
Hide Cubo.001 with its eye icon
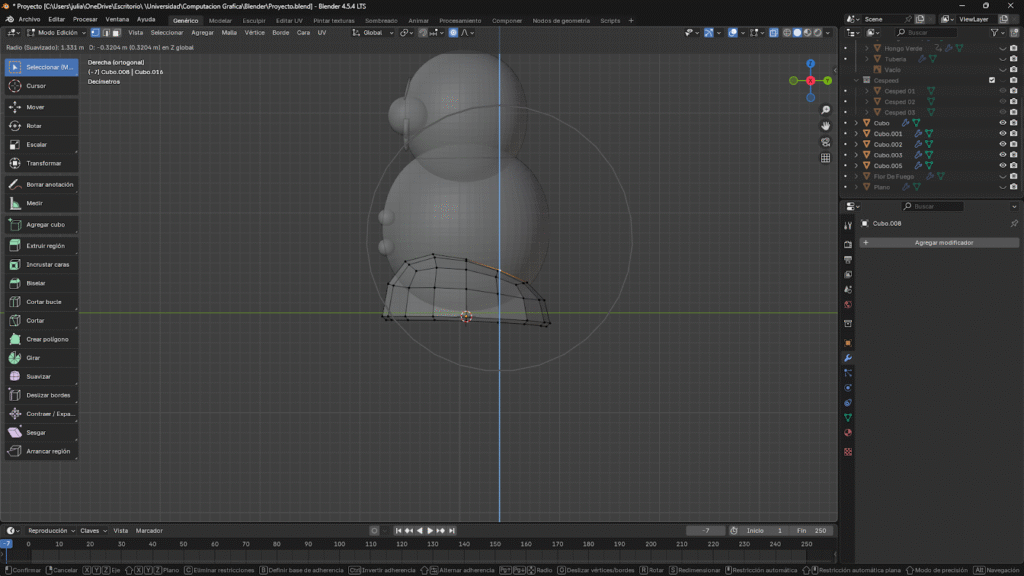click(x=1002, y=133)
